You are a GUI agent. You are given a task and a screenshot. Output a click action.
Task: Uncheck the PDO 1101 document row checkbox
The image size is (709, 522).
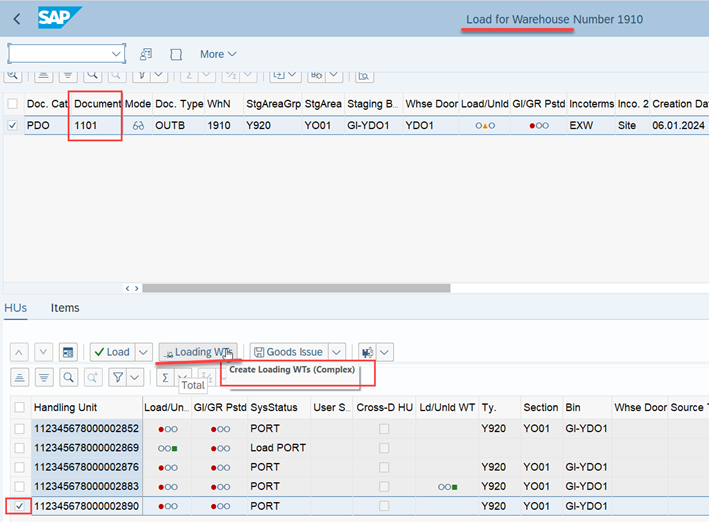(x=13, y=125)
